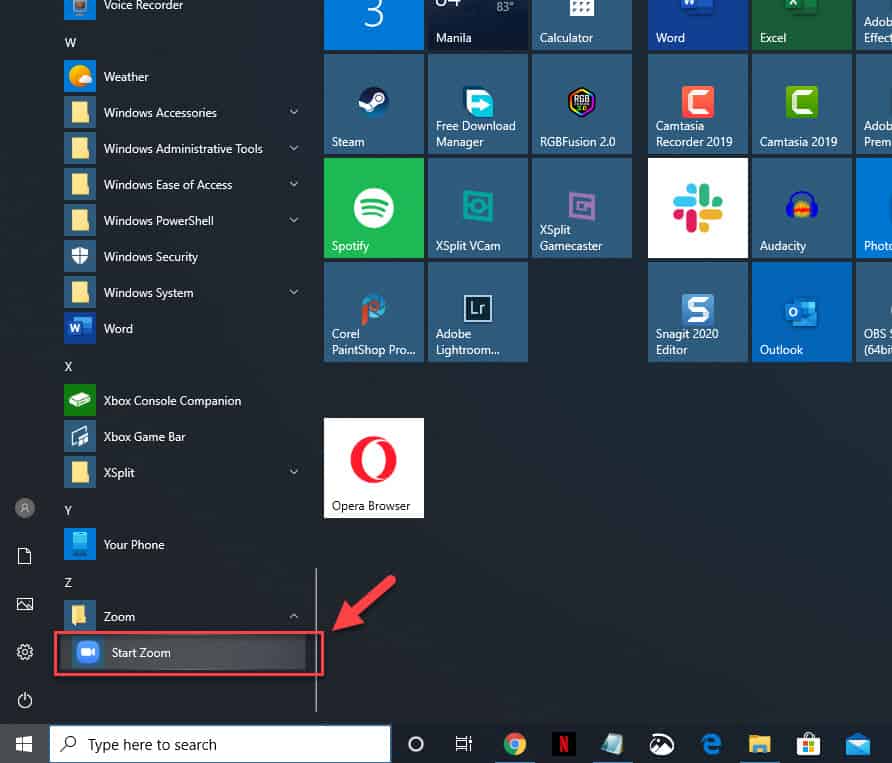This screenshot has width=892, height=763.
Task: Focus the Type here to search box
Action: click(x=220, y=744)
